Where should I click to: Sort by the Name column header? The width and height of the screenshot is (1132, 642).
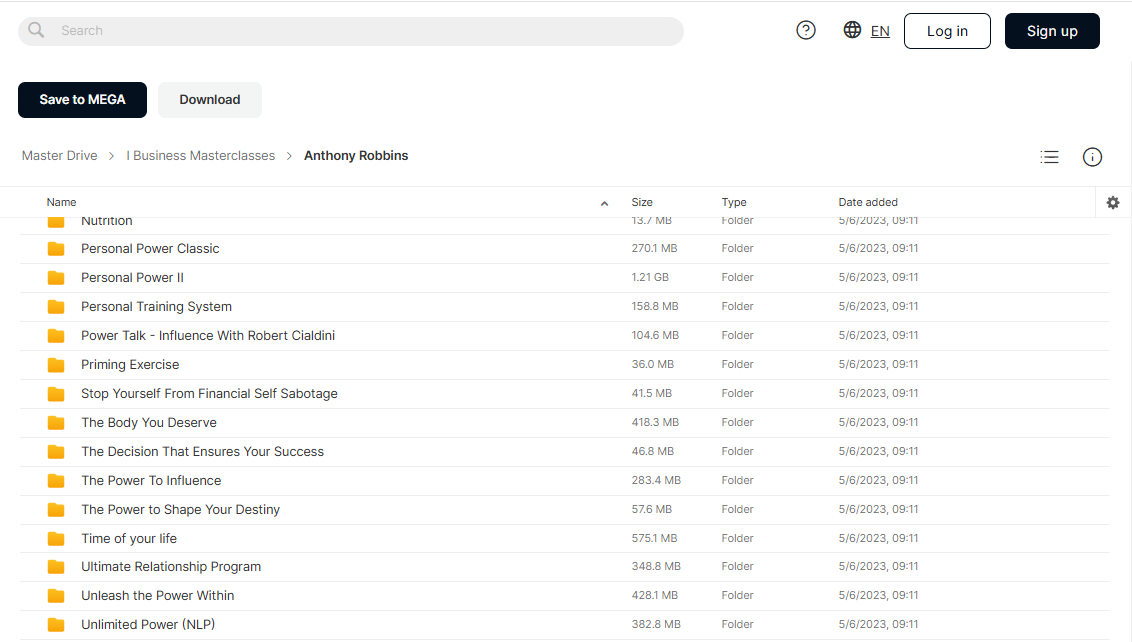point(61,202)
